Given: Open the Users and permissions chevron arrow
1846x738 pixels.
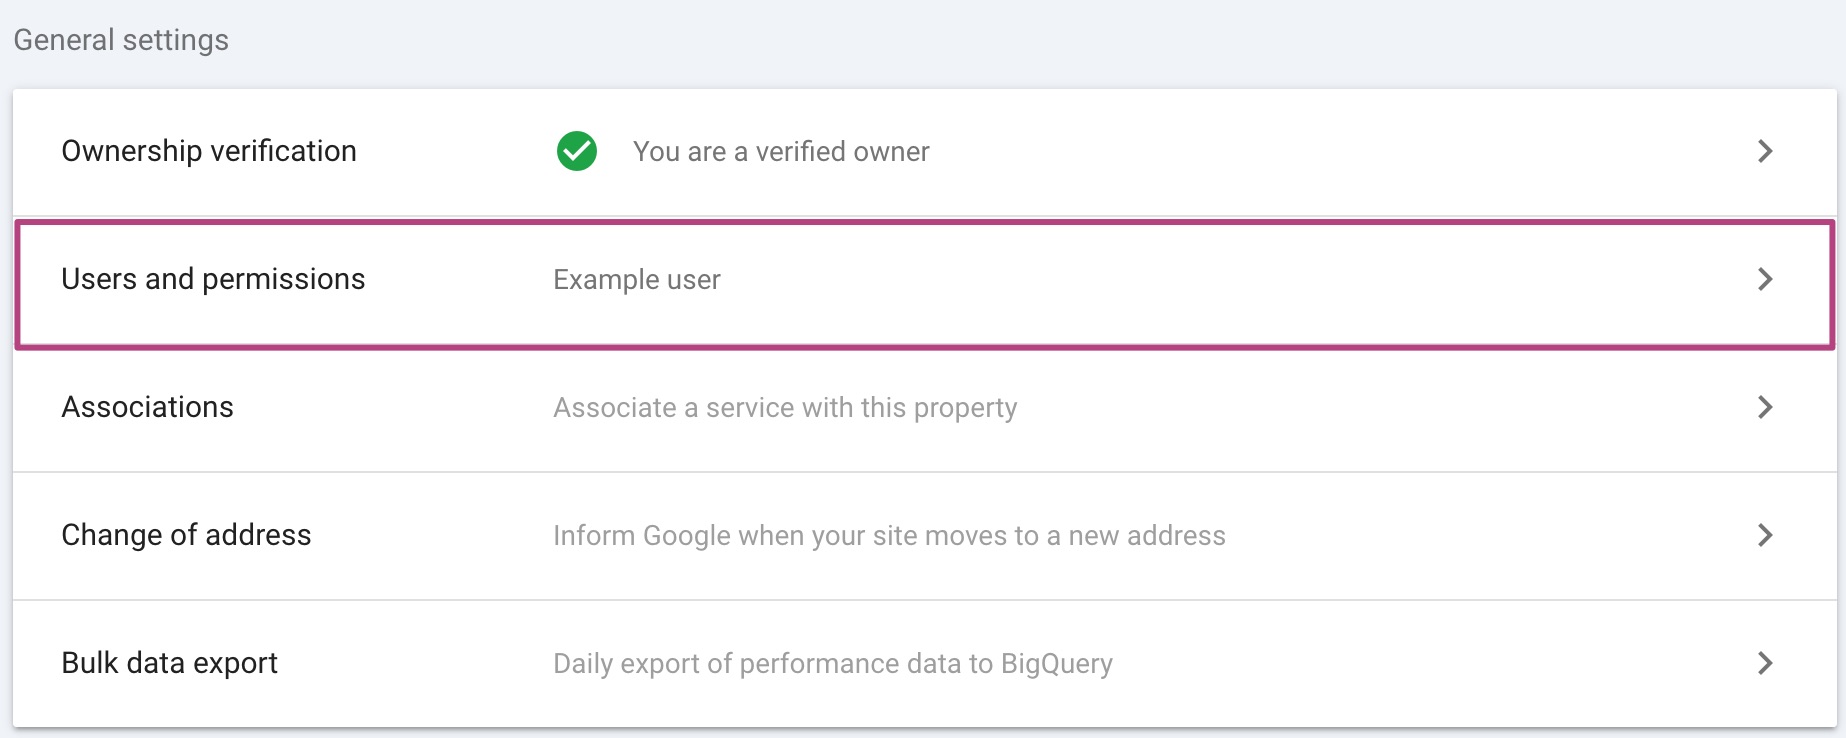Looking at the screenshot, I should pos(1765,279).
